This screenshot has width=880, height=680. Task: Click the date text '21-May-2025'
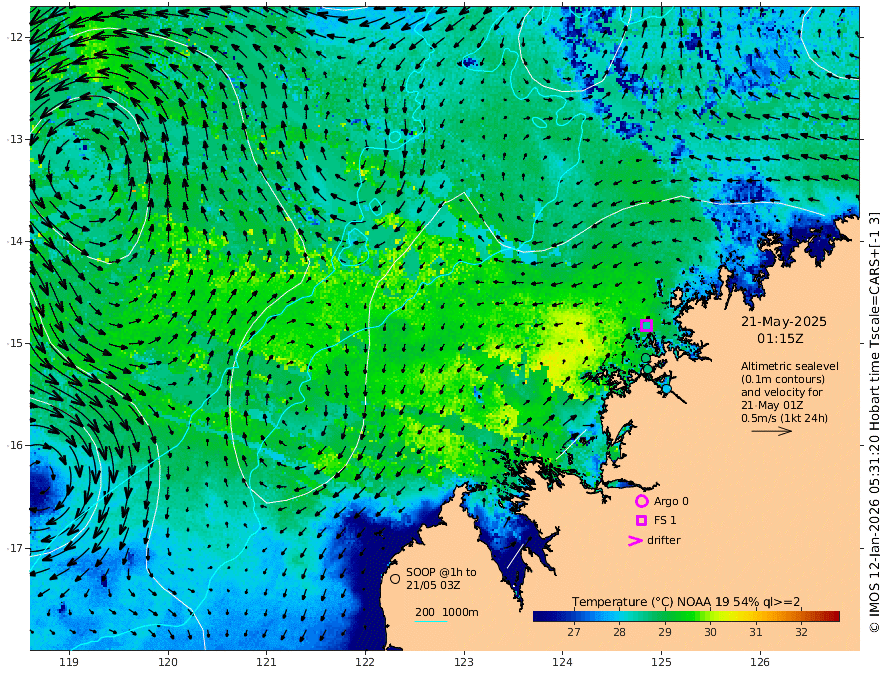(783, 321)
